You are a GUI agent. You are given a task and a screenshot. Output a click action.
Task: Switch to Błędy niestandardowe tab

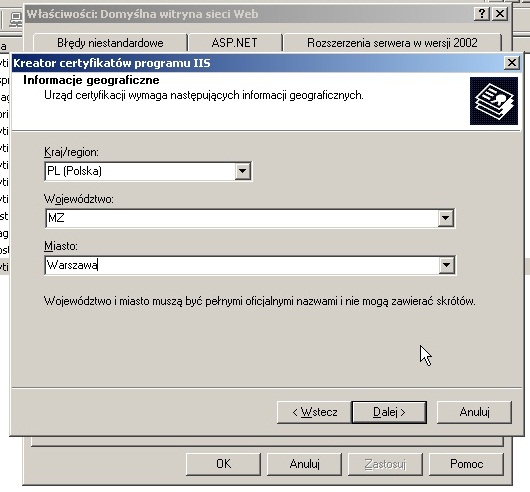[x=110, y=43]
